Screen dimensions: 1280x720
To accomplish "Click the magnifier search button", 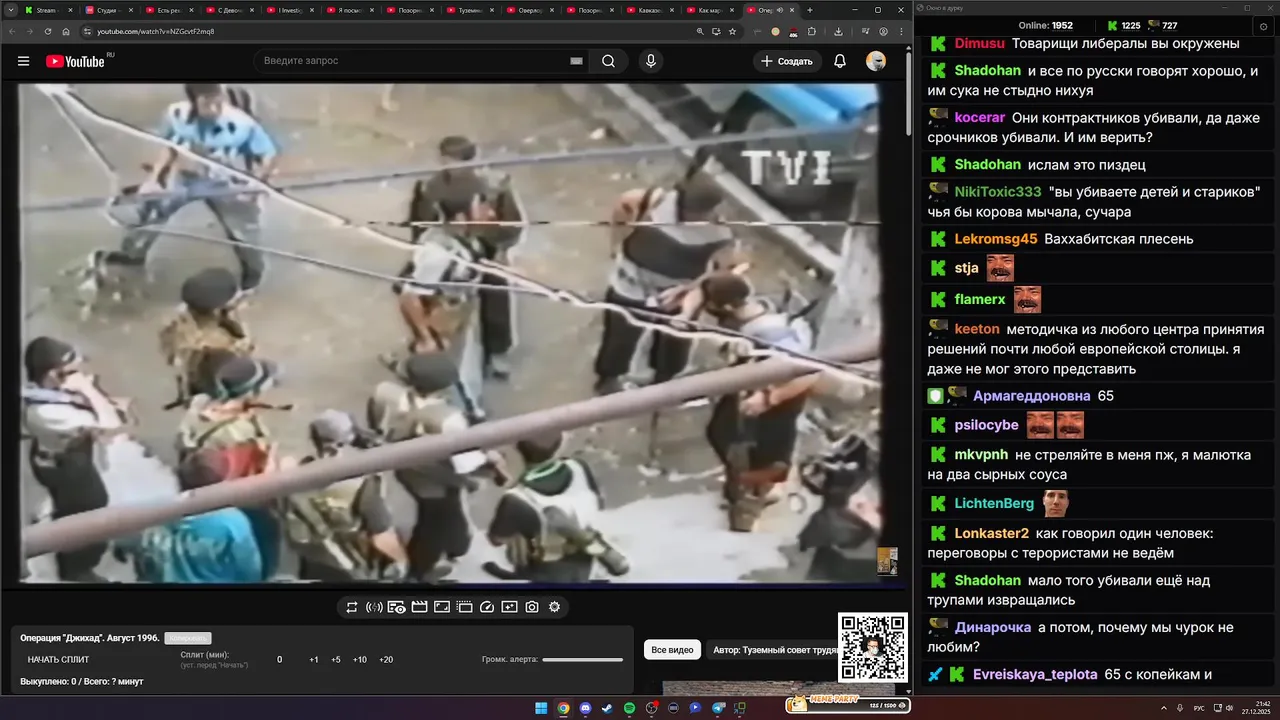I will pos(608,61).
